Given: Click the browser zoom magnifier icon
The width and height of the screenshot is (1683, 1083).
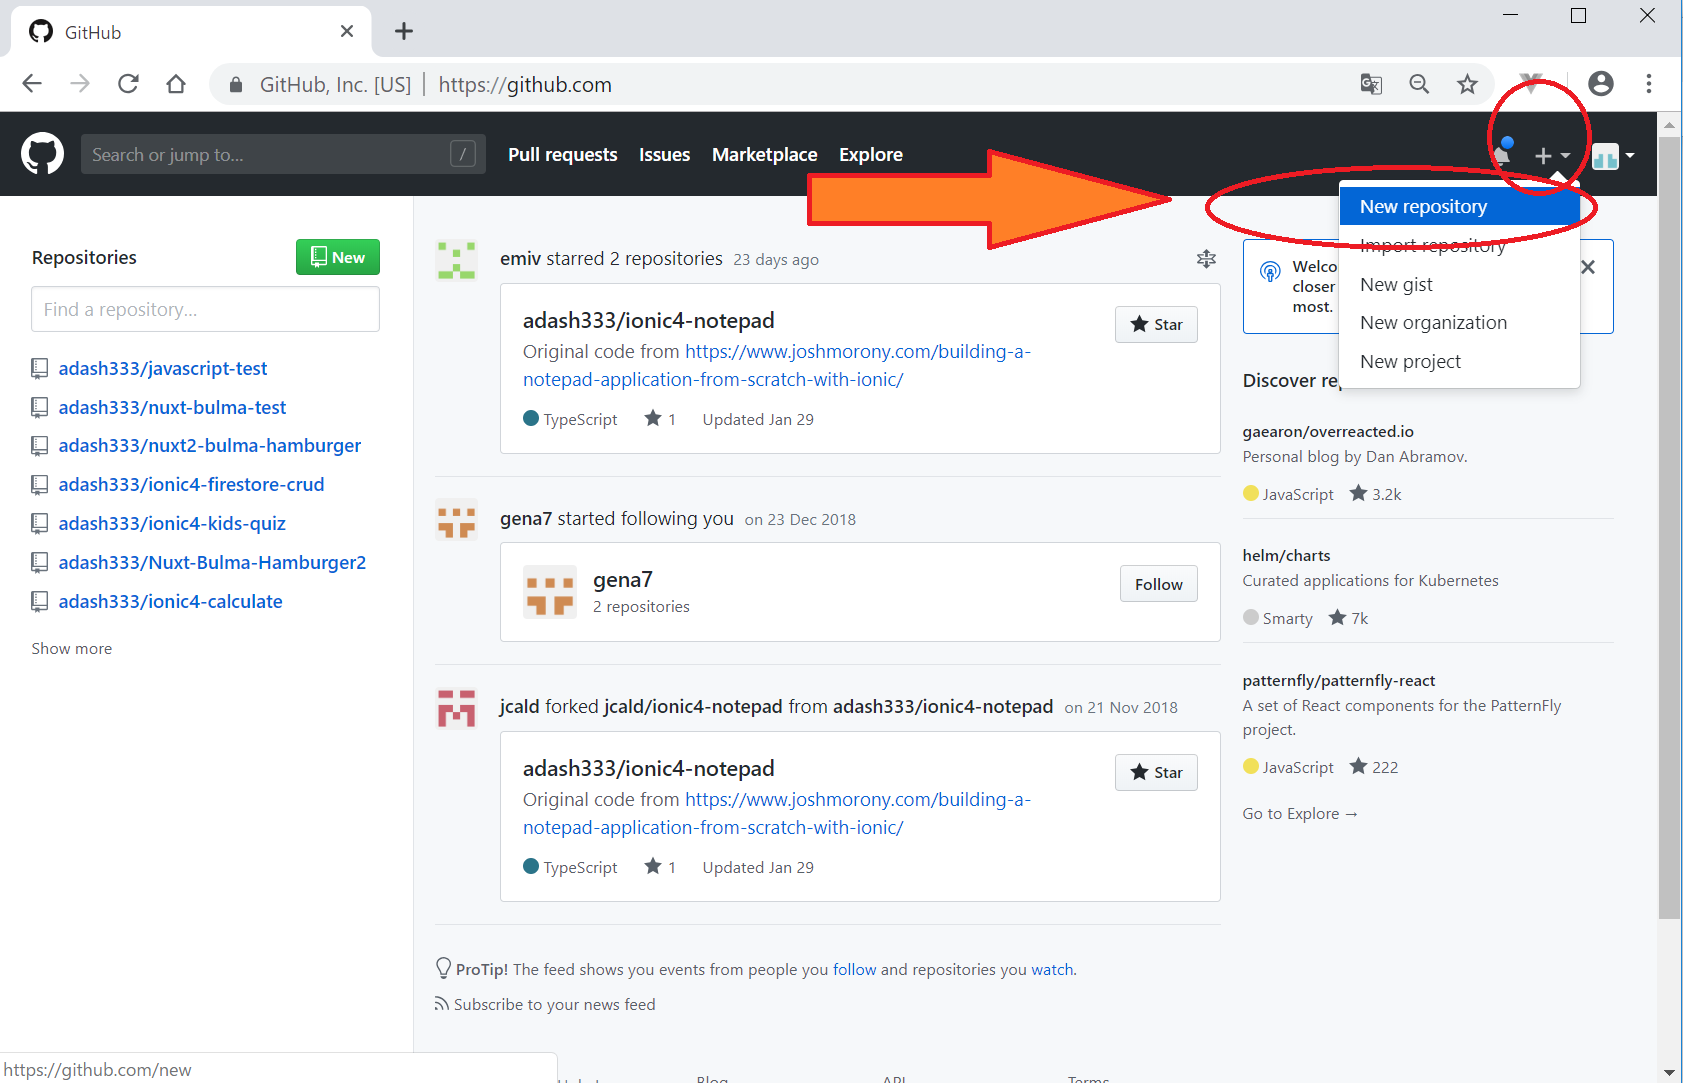Looking at the screenshot, I should [1418, 84].
